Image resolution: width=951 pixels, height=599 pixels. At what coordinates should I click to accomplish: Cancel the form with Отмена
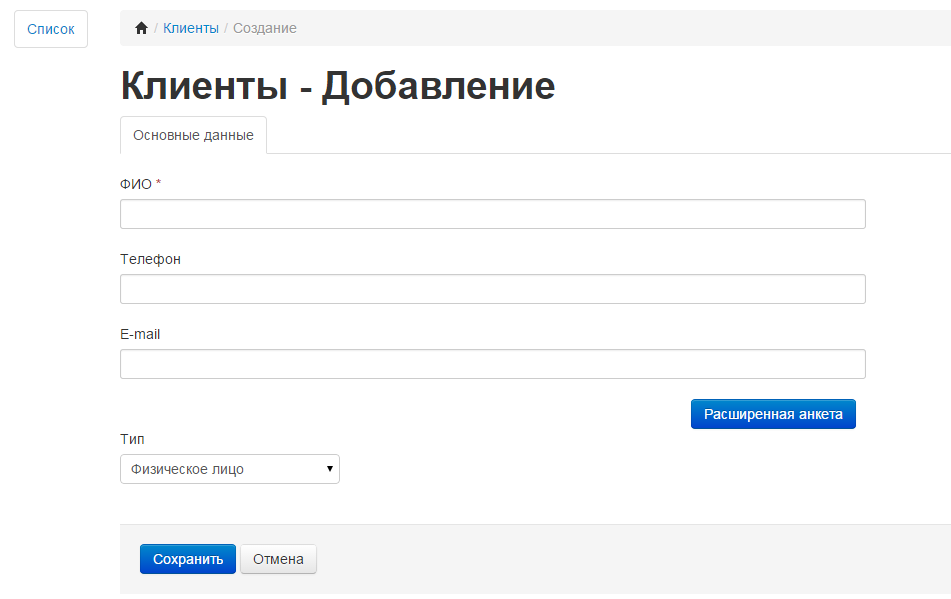pos(278,559)
